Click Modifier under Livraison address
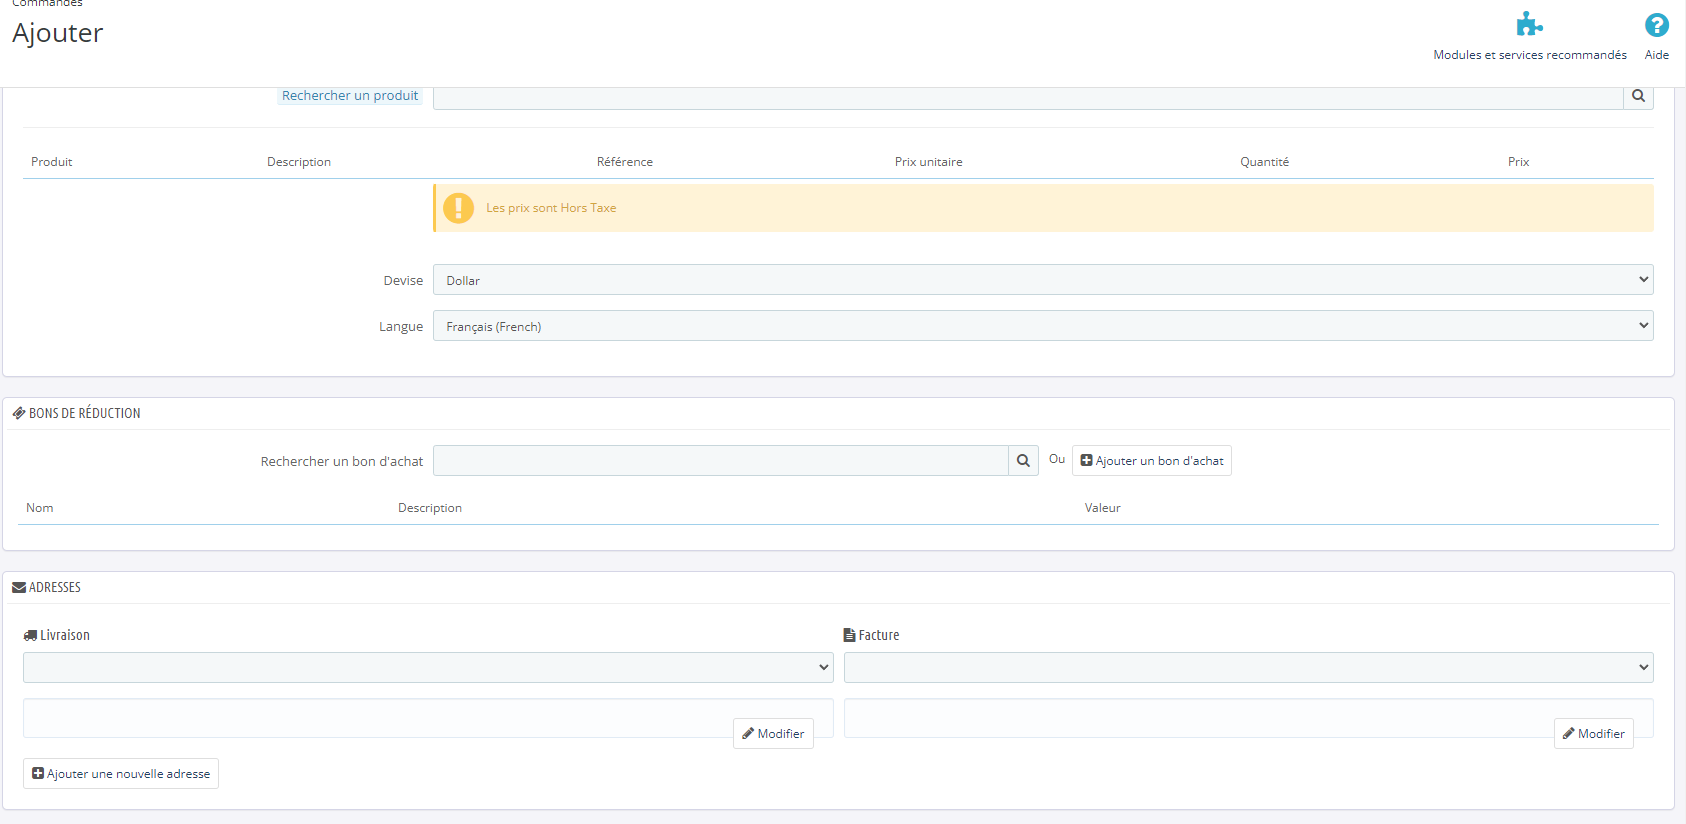The width and height of the screenshot is (1686, 824). [x=773, y=734]
